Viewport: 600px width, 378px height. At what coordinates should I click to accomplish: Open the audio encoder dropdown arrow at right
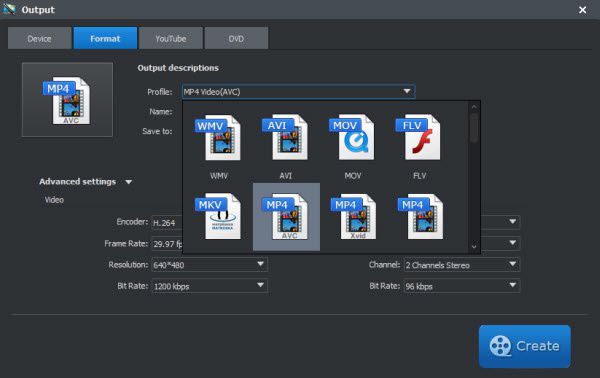coord(513,222)
